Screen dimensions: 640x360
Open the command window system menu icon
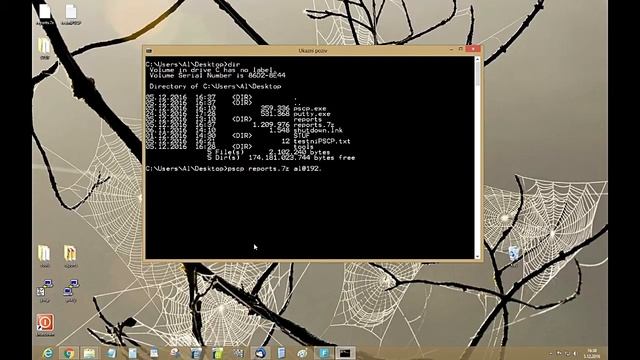coord(149,51)
